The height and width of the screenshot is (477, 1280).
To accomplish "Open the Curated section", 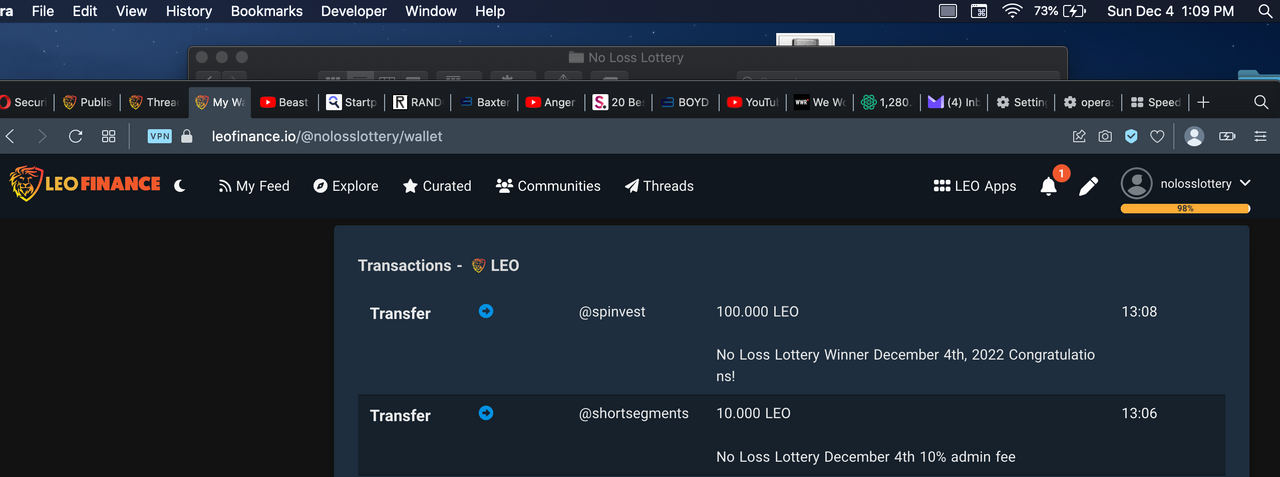I will (437, 186).
